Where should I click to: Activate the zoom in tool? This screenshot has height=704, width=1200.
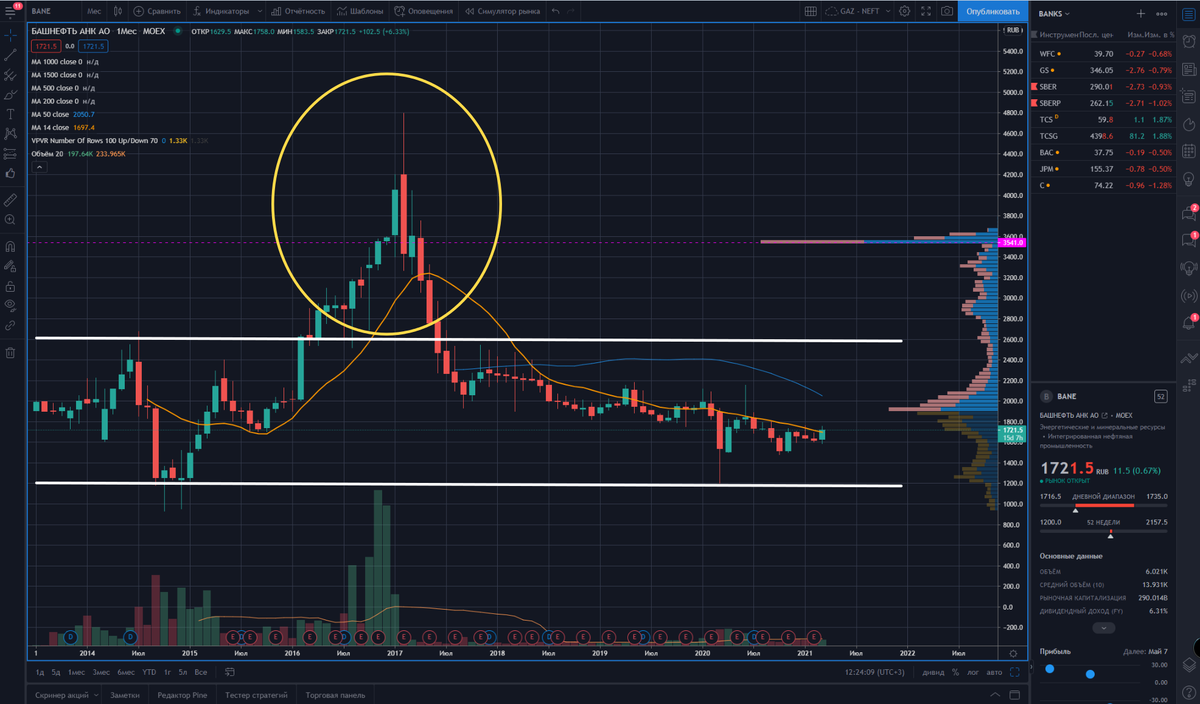coord(10,219)
